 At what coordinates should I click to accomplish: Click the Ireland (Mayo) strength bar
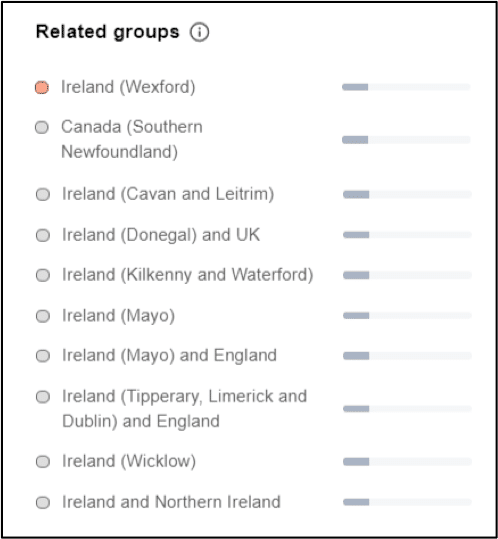pos(407,316)
